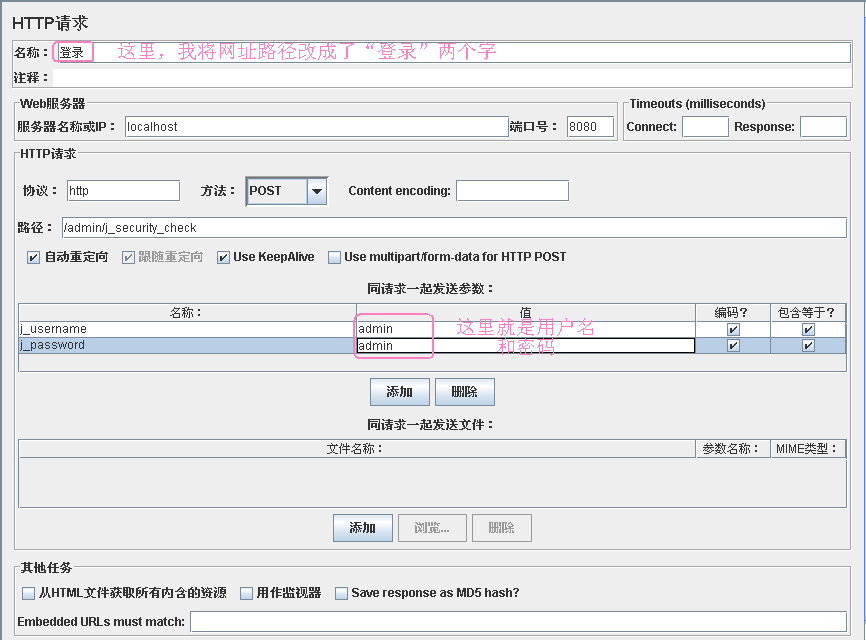866x640 pixels.
Task: Disable the Use KeepAlive checkbox
Action: [223, 257]
